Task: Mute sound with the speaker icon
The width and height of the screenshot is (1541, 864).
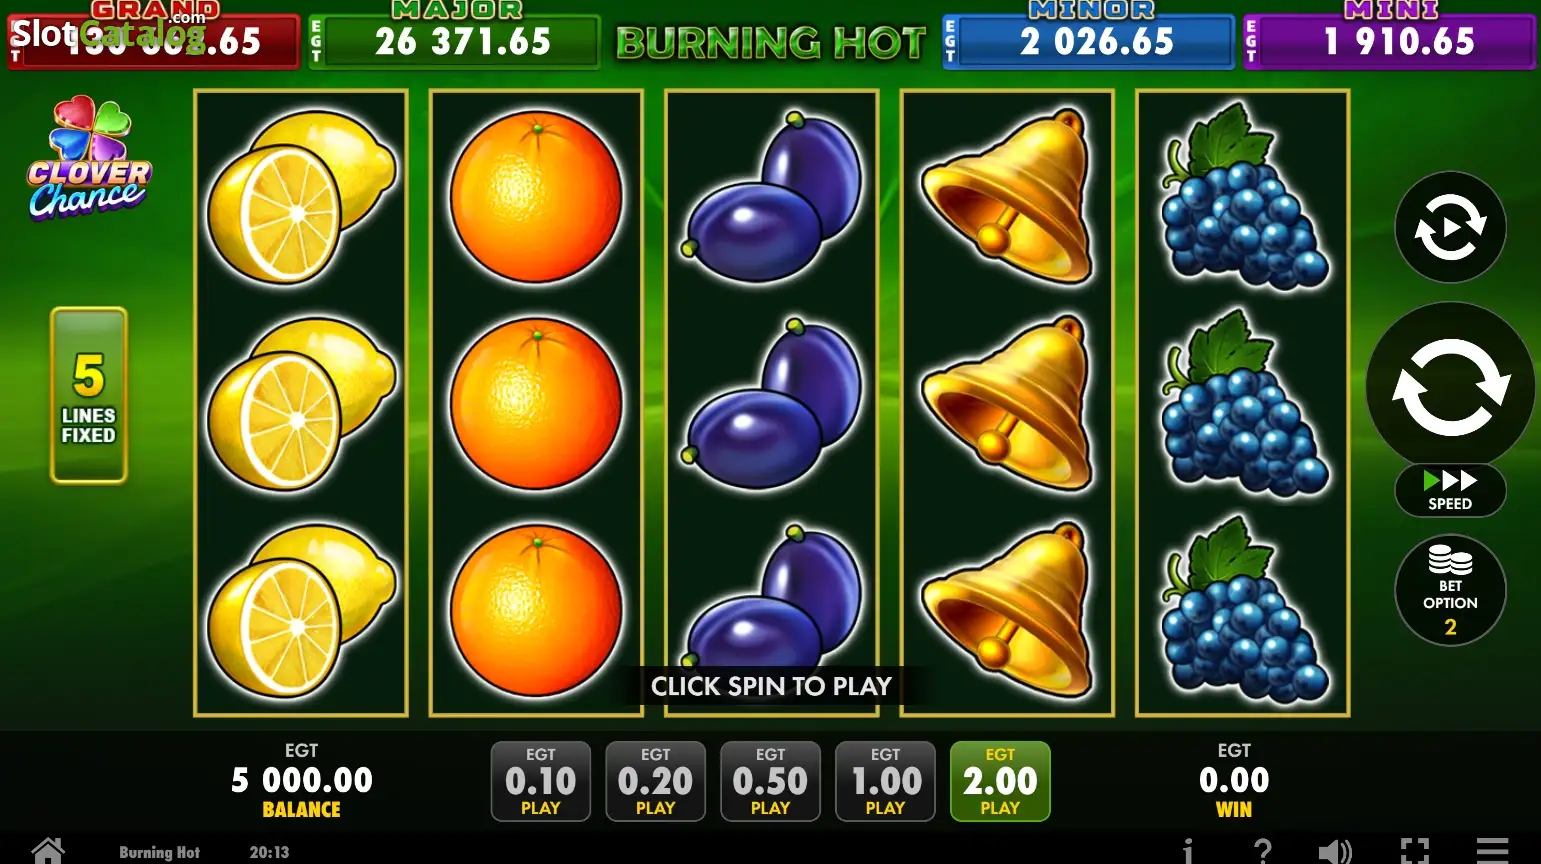Action: 1335,851
